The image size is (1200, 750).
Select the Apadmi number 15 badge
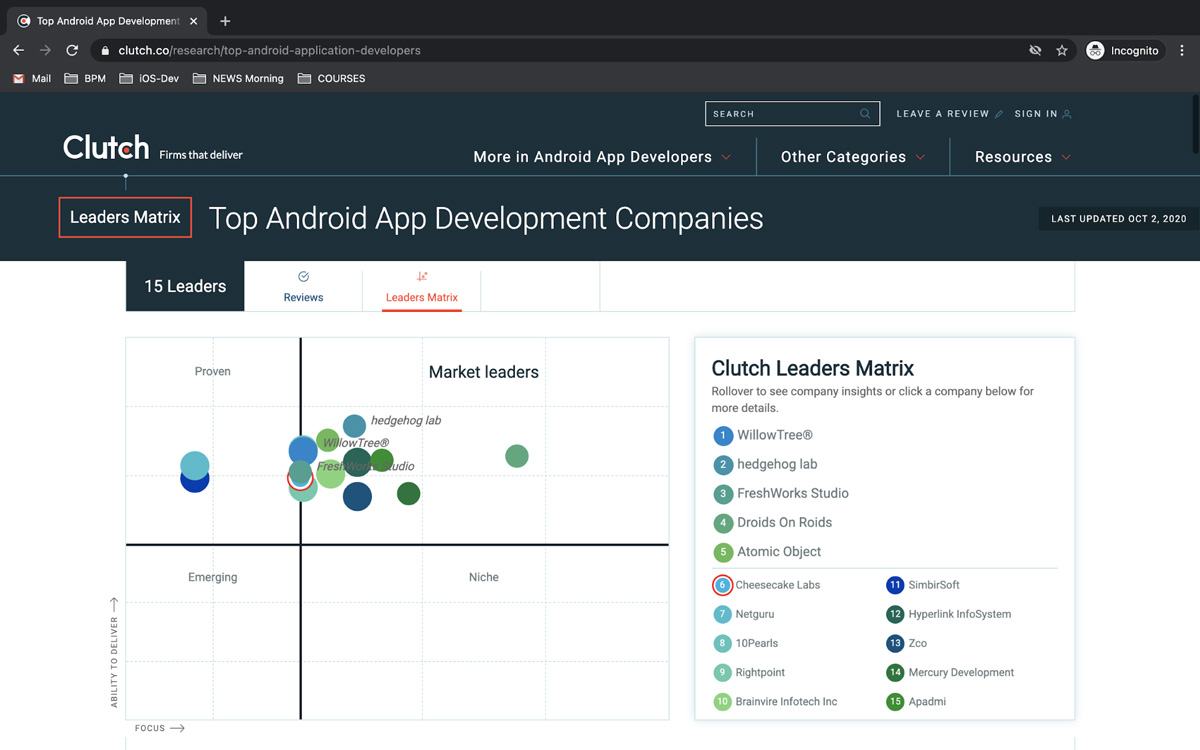click(895, 702)
